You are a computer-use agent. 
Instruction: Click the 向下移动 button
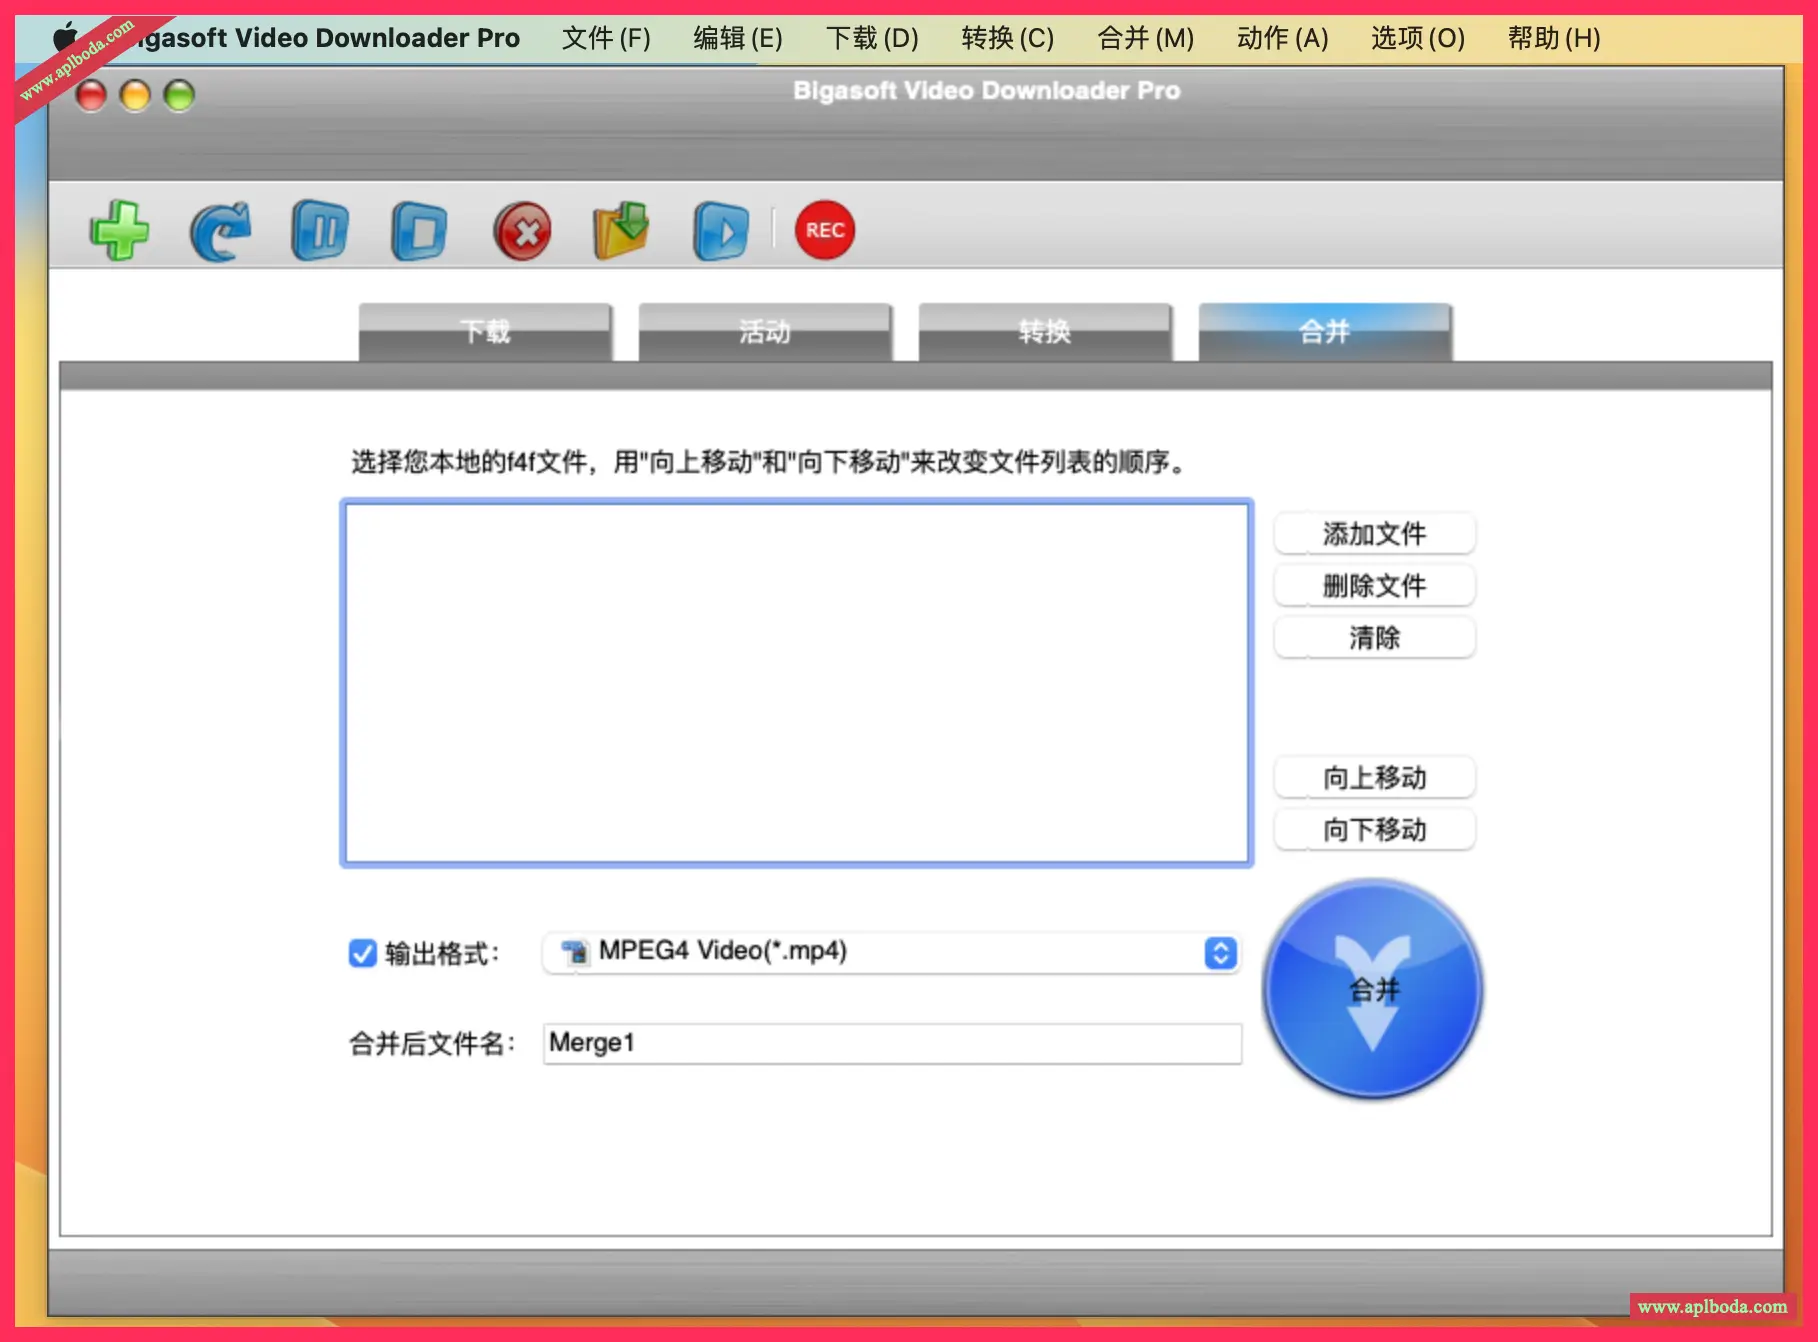click(1374, 830)
